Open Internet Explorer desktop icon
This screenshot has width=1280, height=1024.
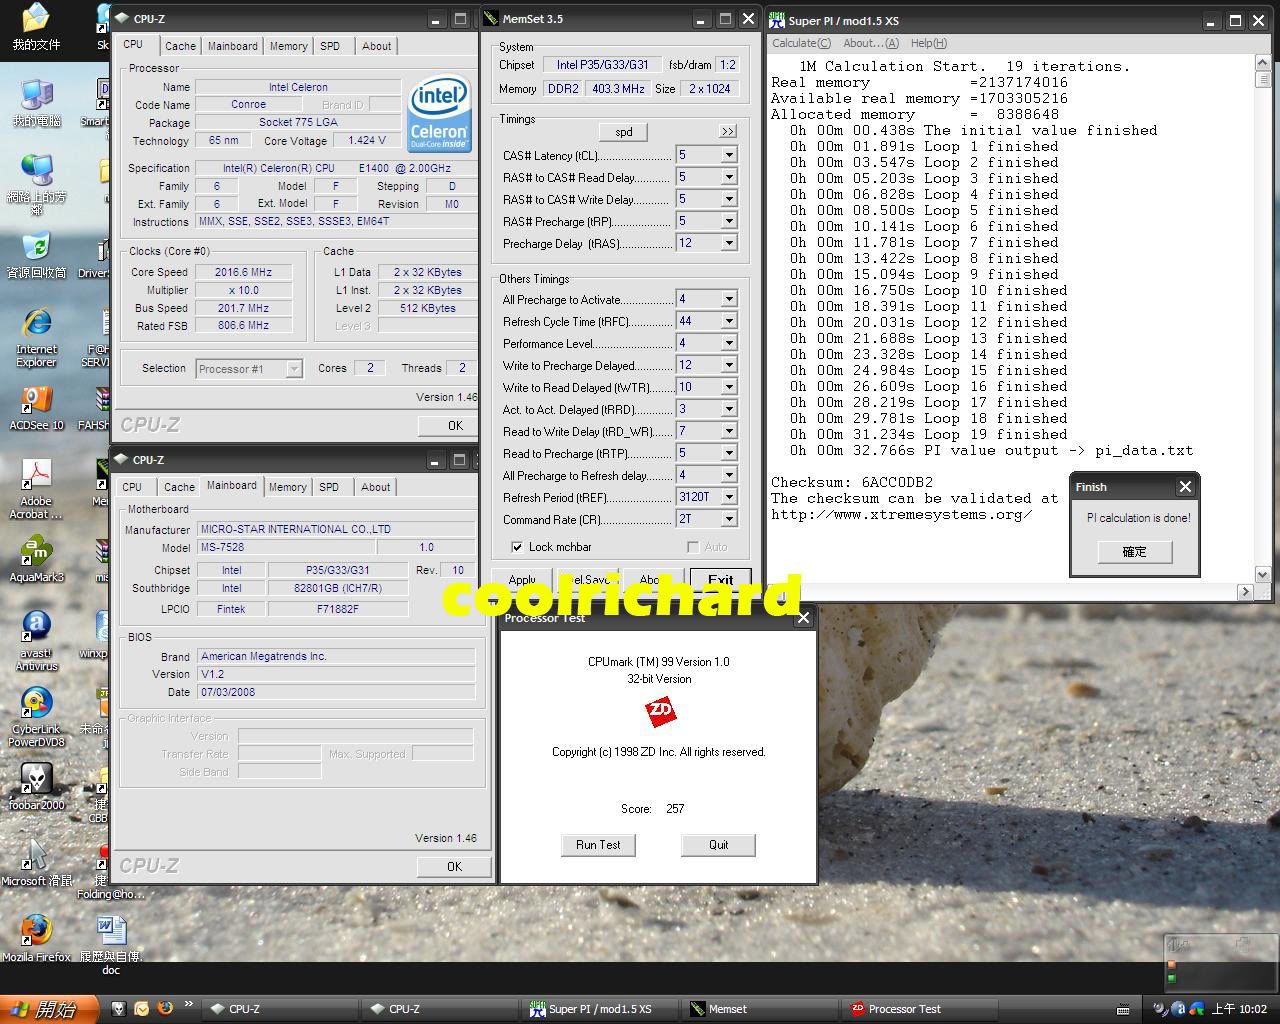tap(36, 338)
